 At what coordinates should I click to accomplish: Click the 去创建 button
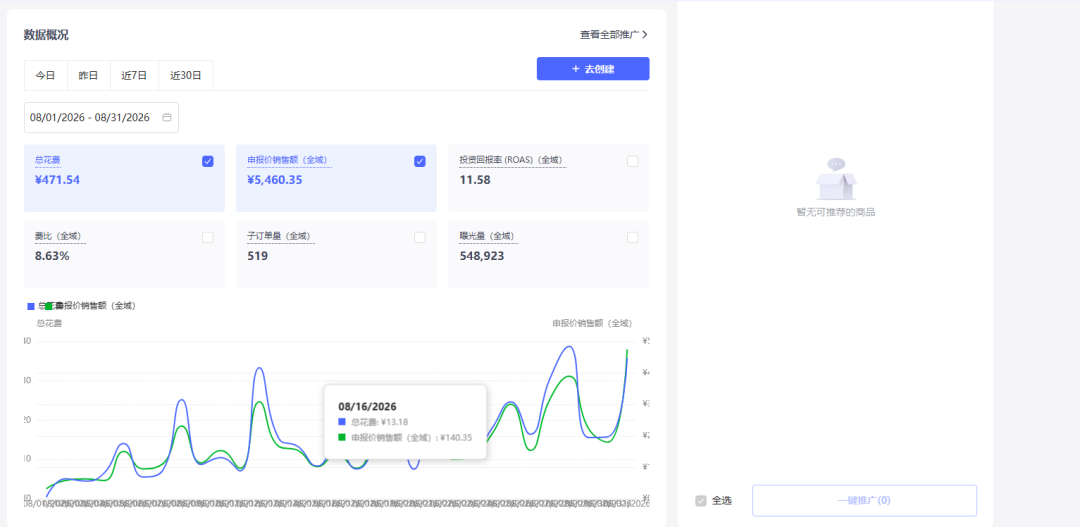coord(593,69)
